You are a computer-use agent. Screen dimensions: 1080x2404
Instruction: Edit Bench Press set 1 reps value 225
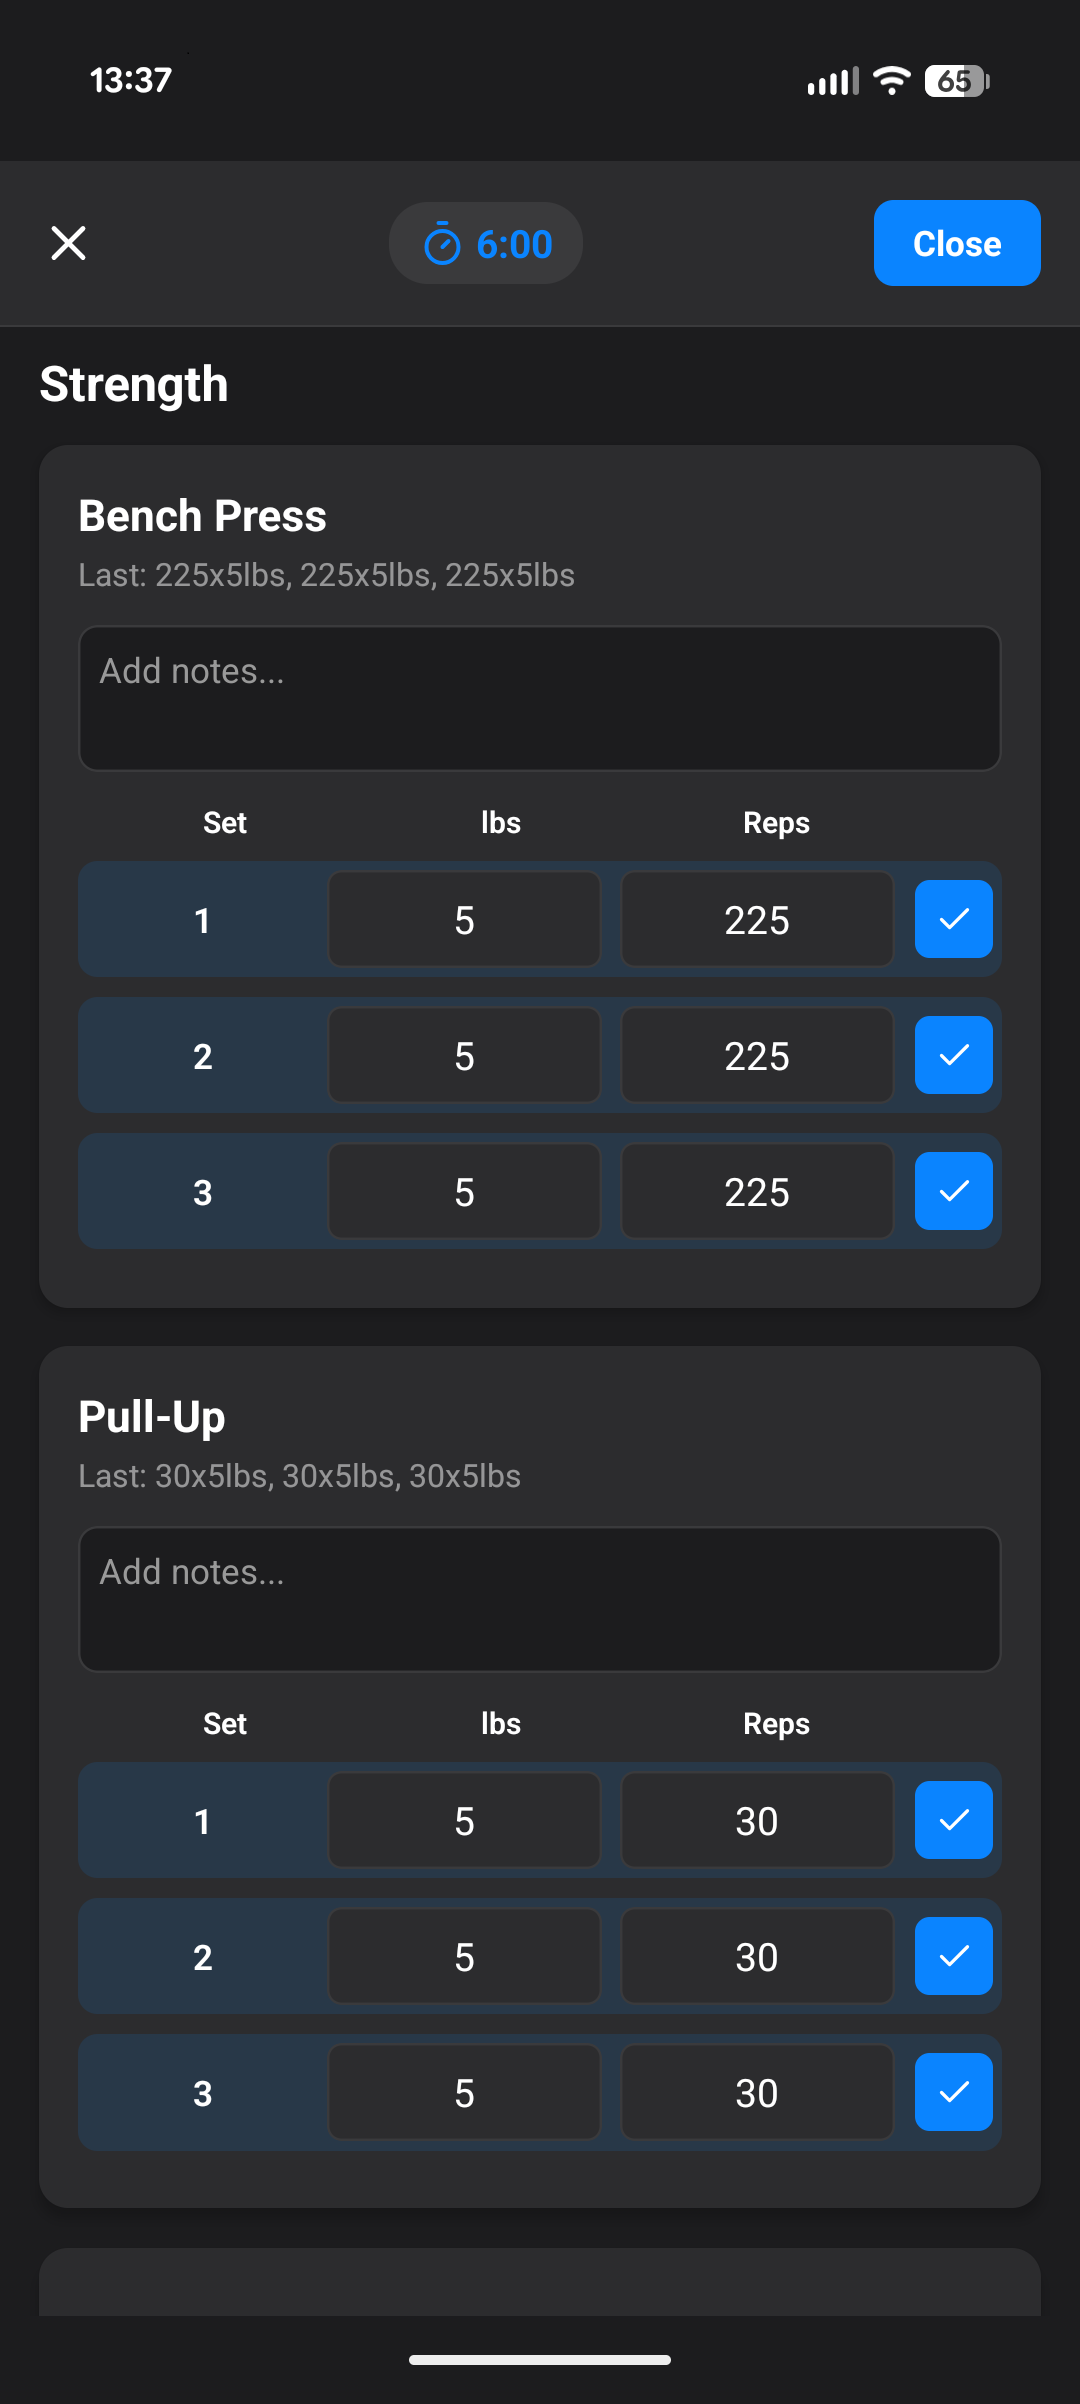click(757, 920)
